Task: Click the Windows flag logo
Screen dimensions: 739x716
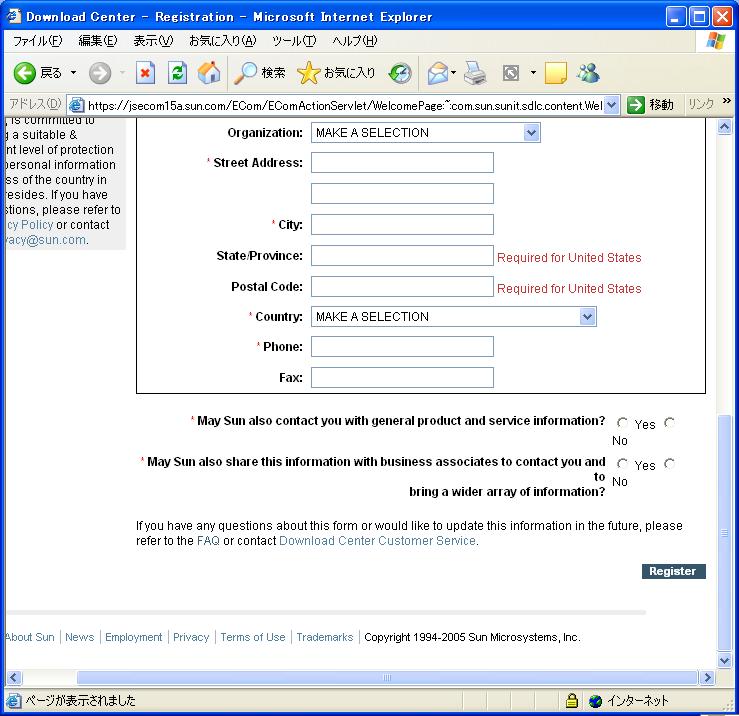Action: (x=716, y=41)
